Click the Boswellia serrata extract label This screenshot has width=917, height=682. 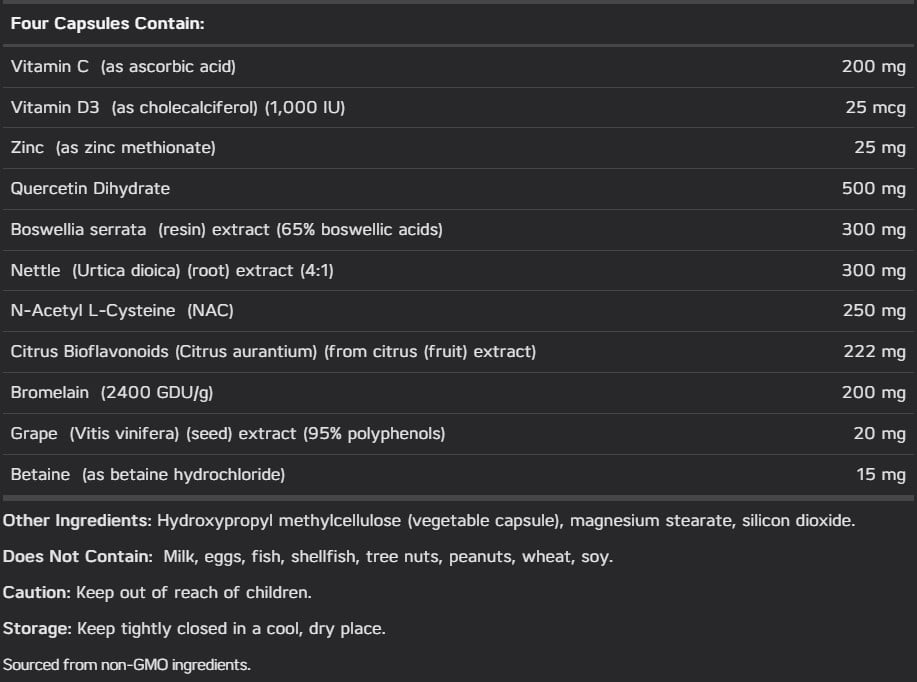coord(226,230)
